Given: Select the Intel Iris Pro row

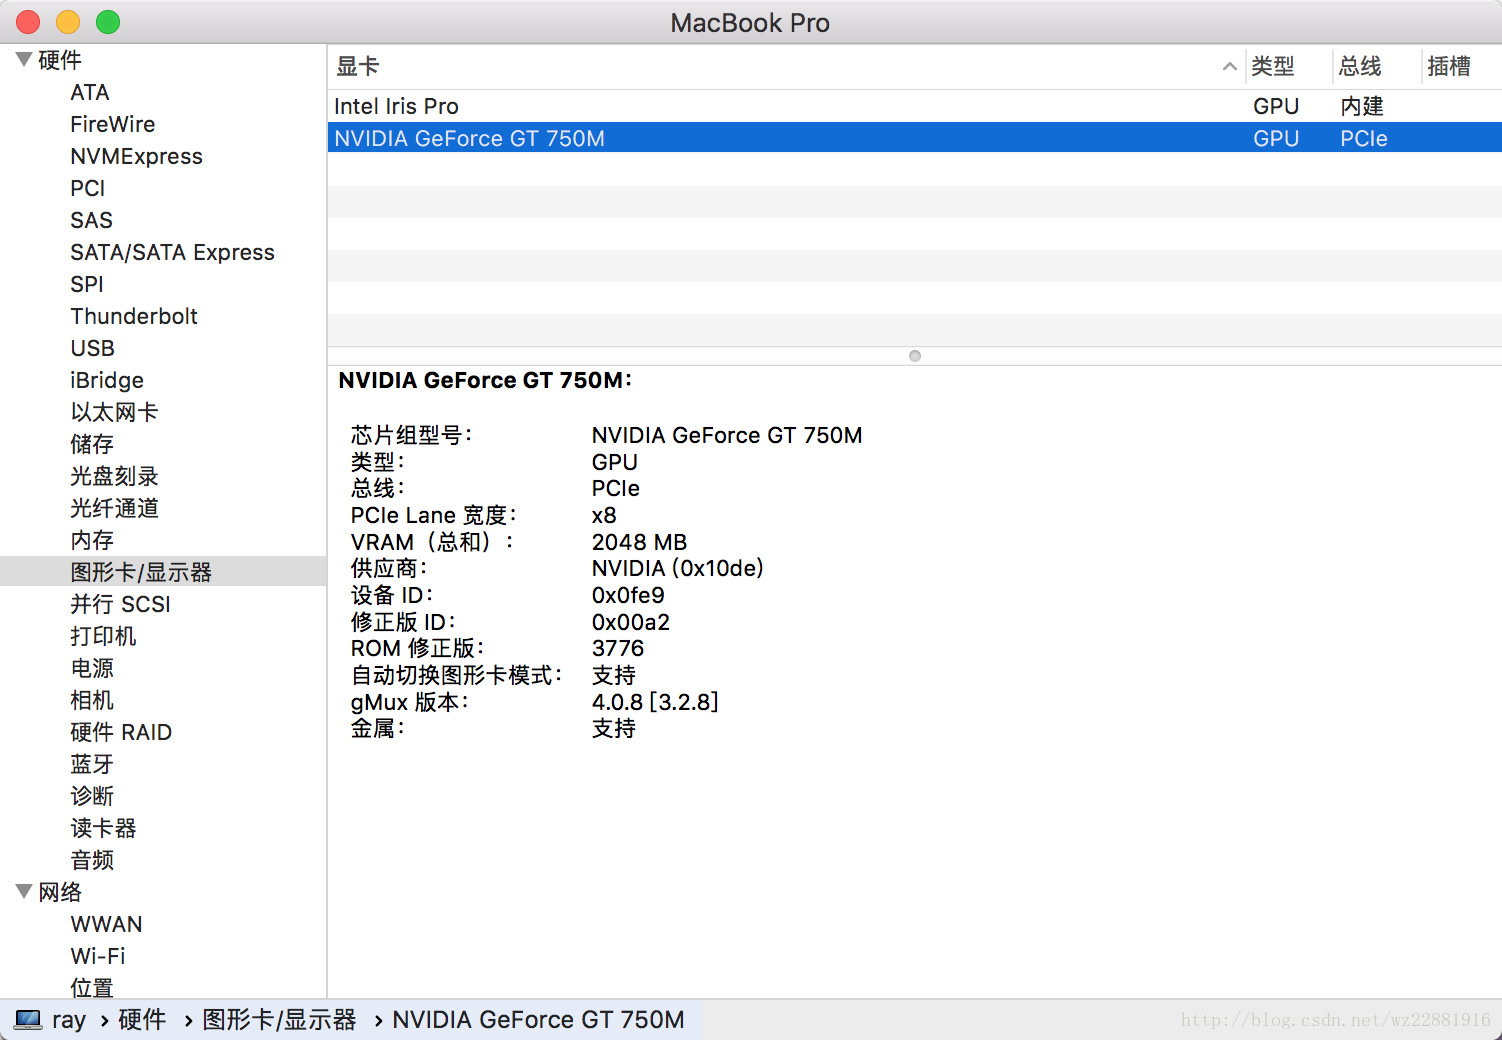Looking at the screenshot, I should point(915,106).
